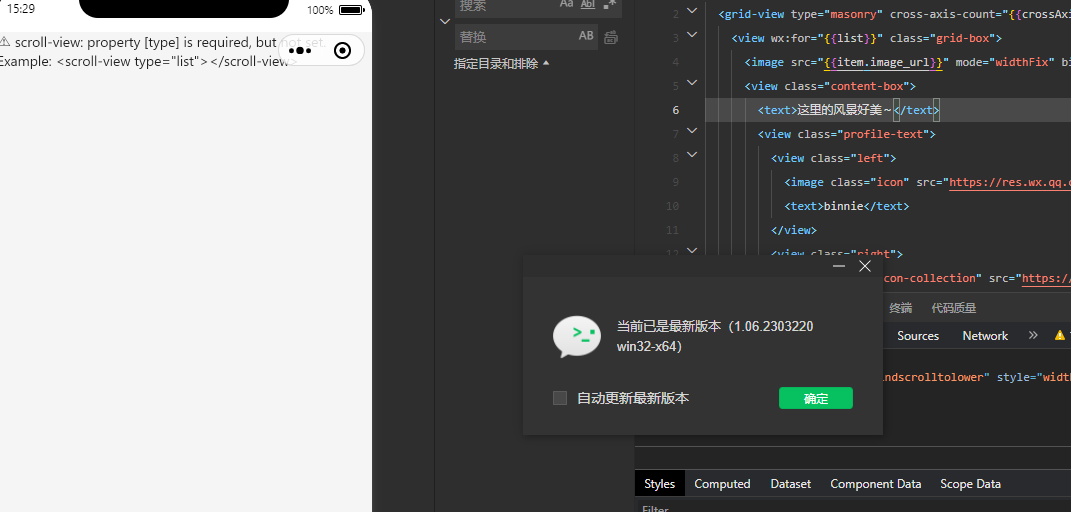Click the Replace All icon
This screenshot has width=1071, height=512.
pos(611,37)
